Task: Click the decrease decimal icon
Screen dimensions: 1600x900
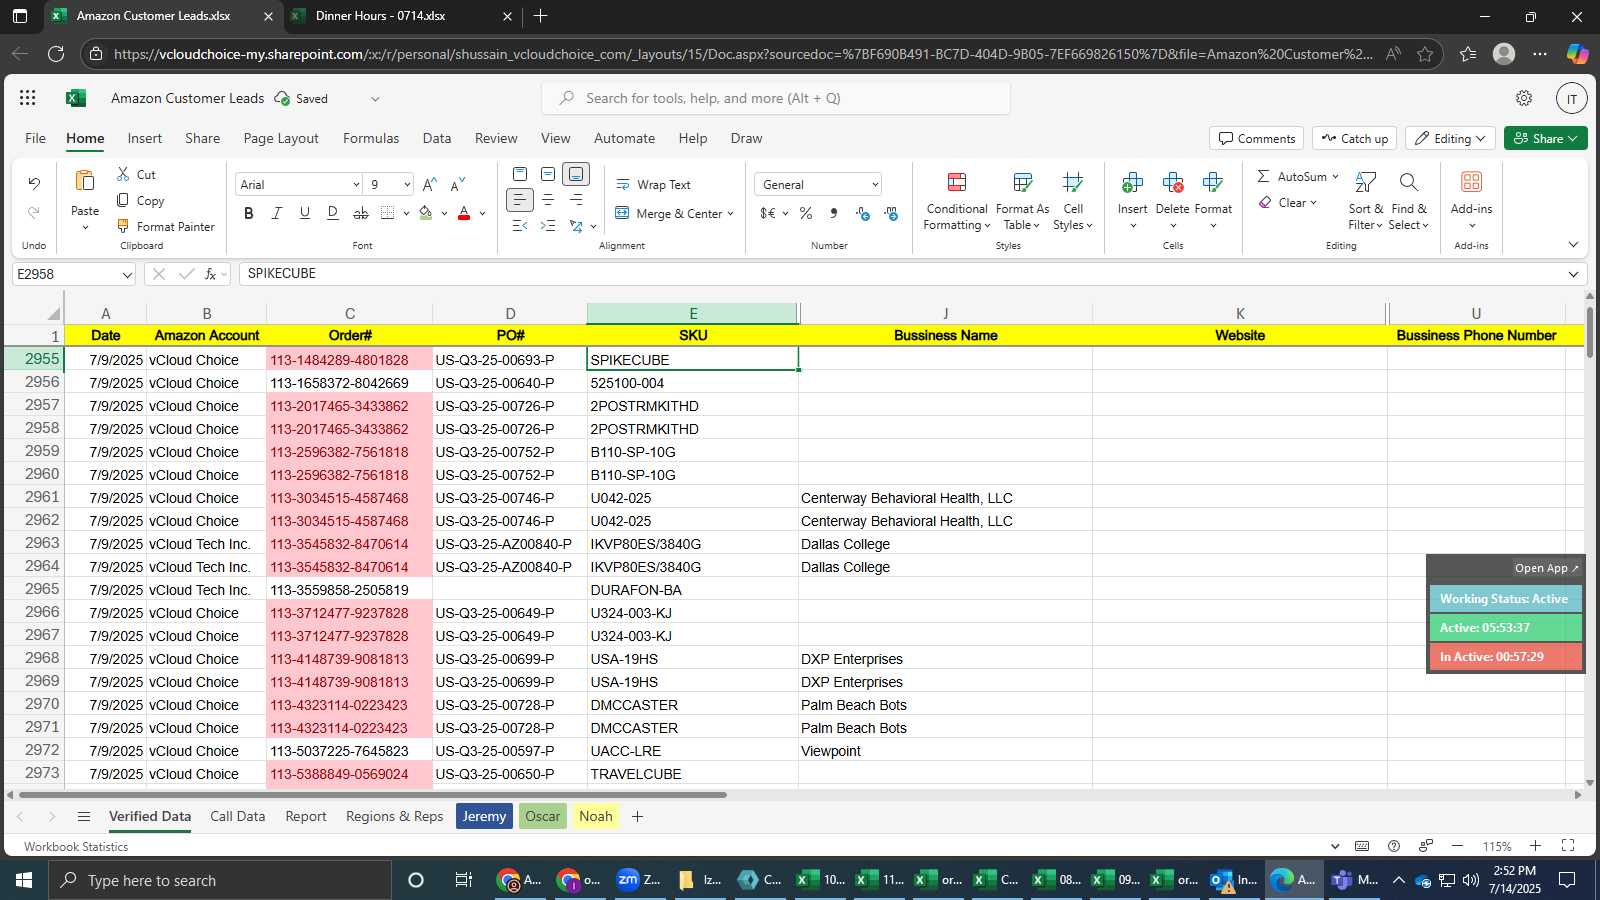Action: click(862, 213)
